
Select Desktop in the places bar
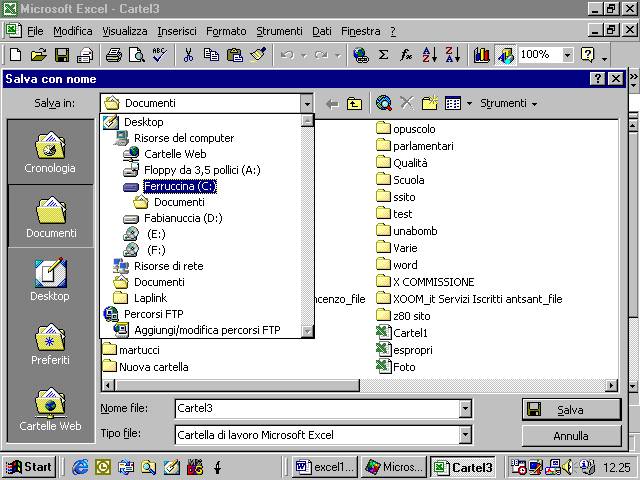click(x=50, y=280)
